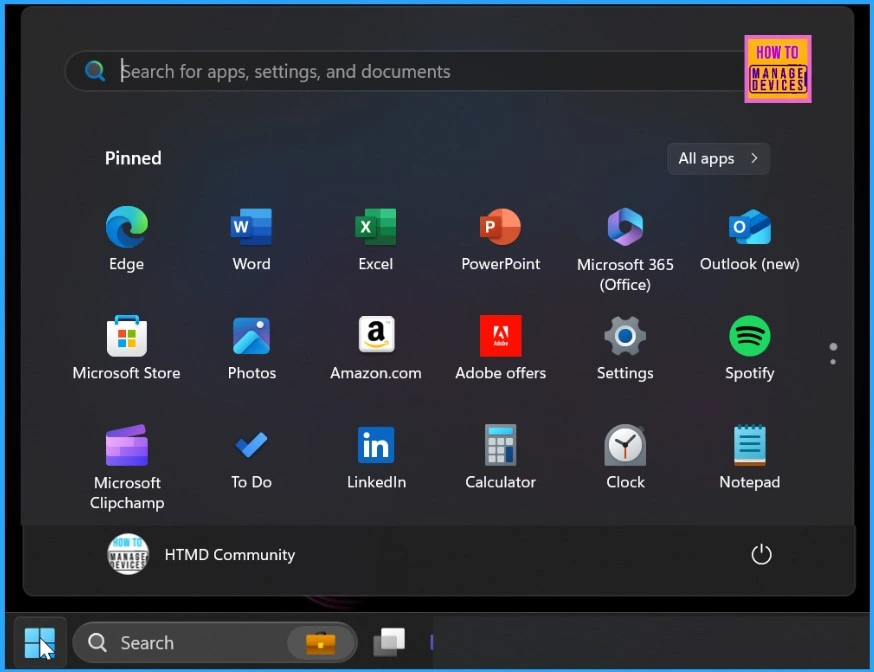Launch the Photos app

pyautogui.click(x=251, y=348)
